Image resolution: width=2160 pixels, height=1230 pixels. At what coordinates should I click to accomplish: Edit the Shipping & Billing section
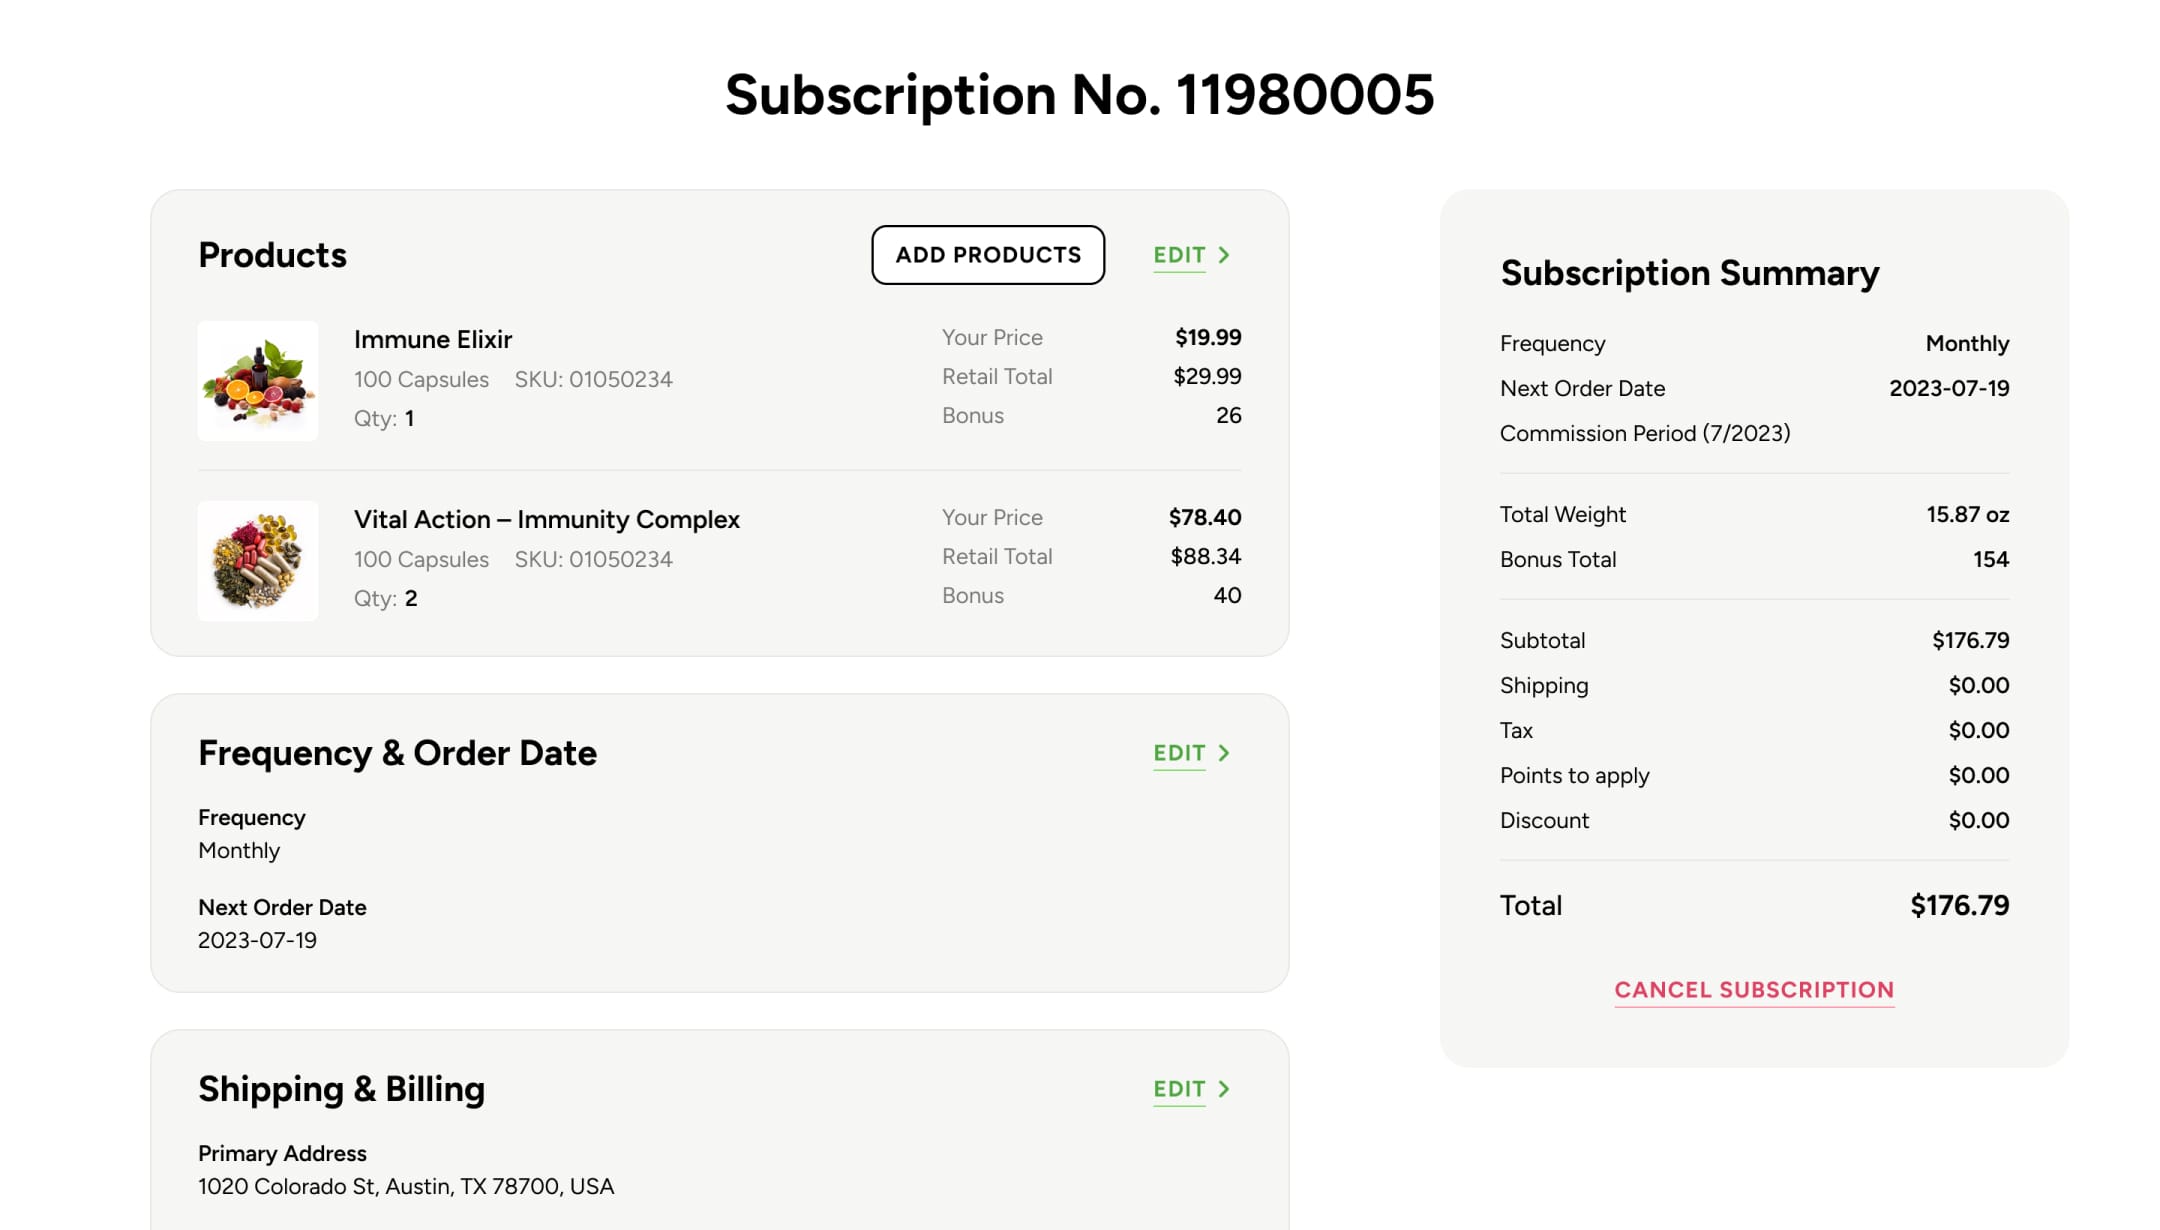click(x=1179, y=1089)
